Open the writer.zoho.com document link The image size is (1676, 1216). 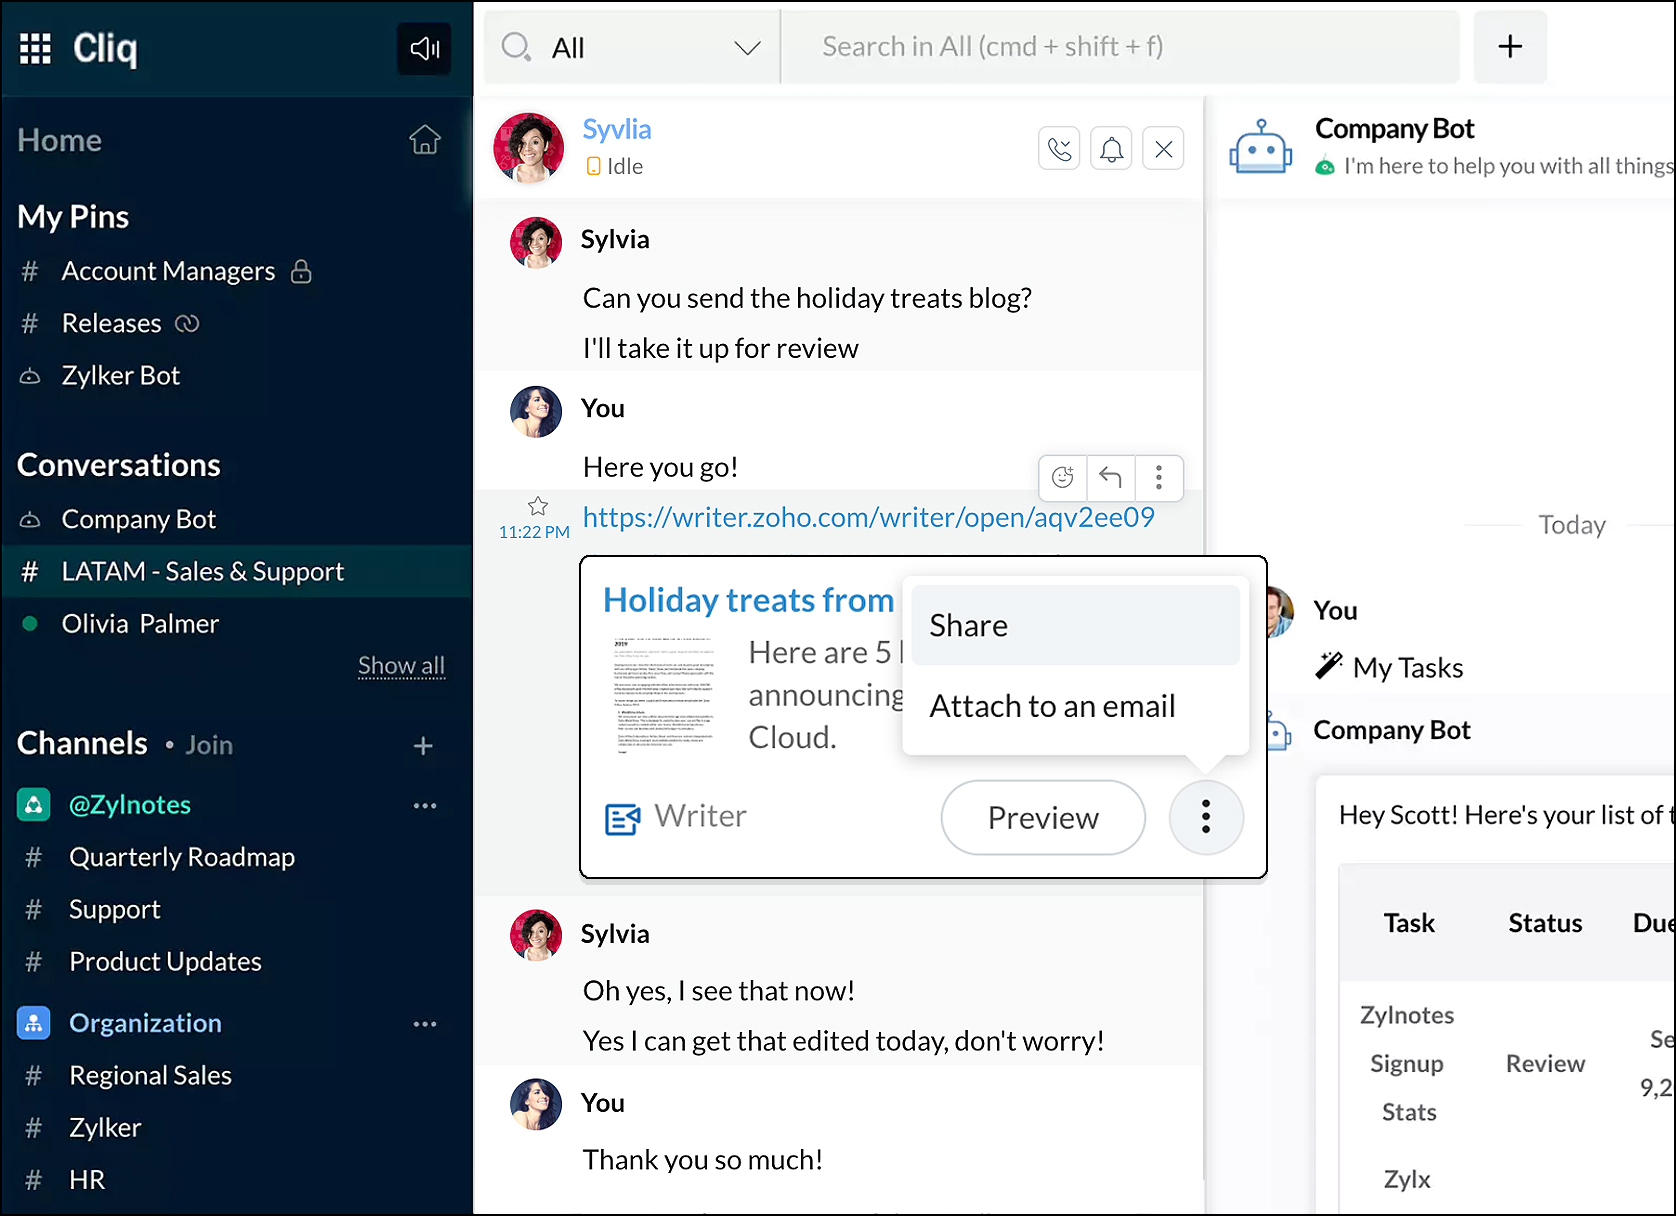coord(868,517)
